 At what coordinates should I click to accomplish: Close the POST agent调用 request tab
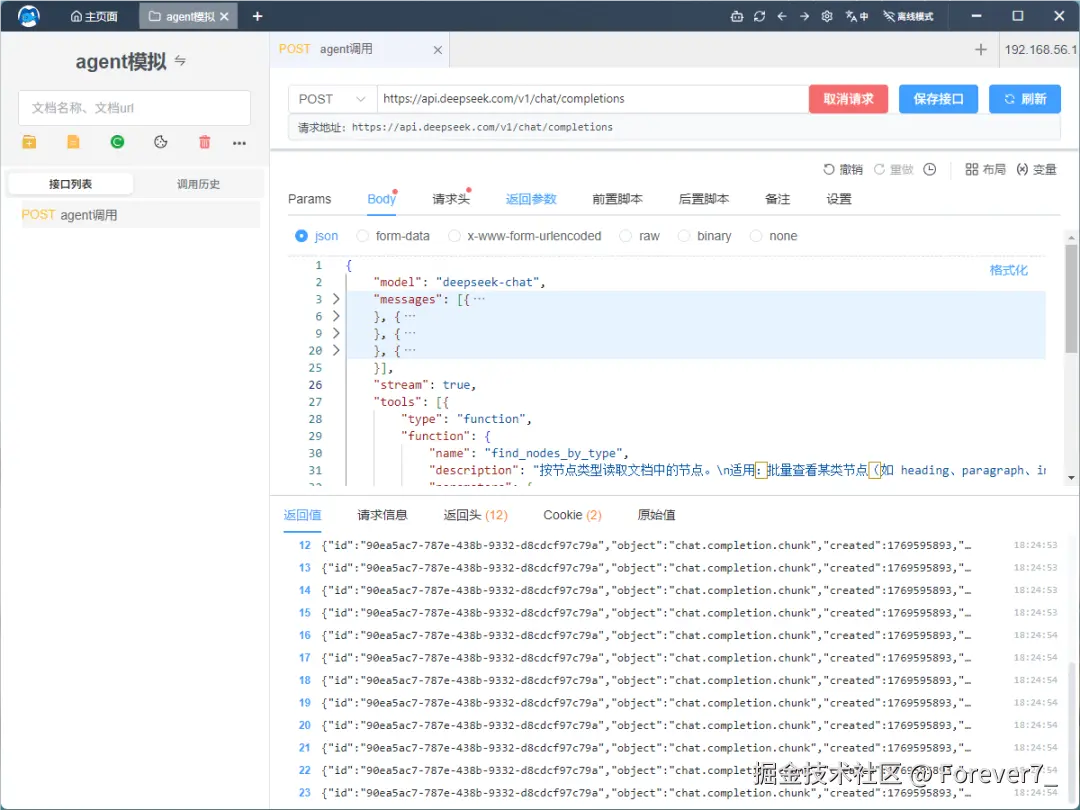(x=437, y=50)
